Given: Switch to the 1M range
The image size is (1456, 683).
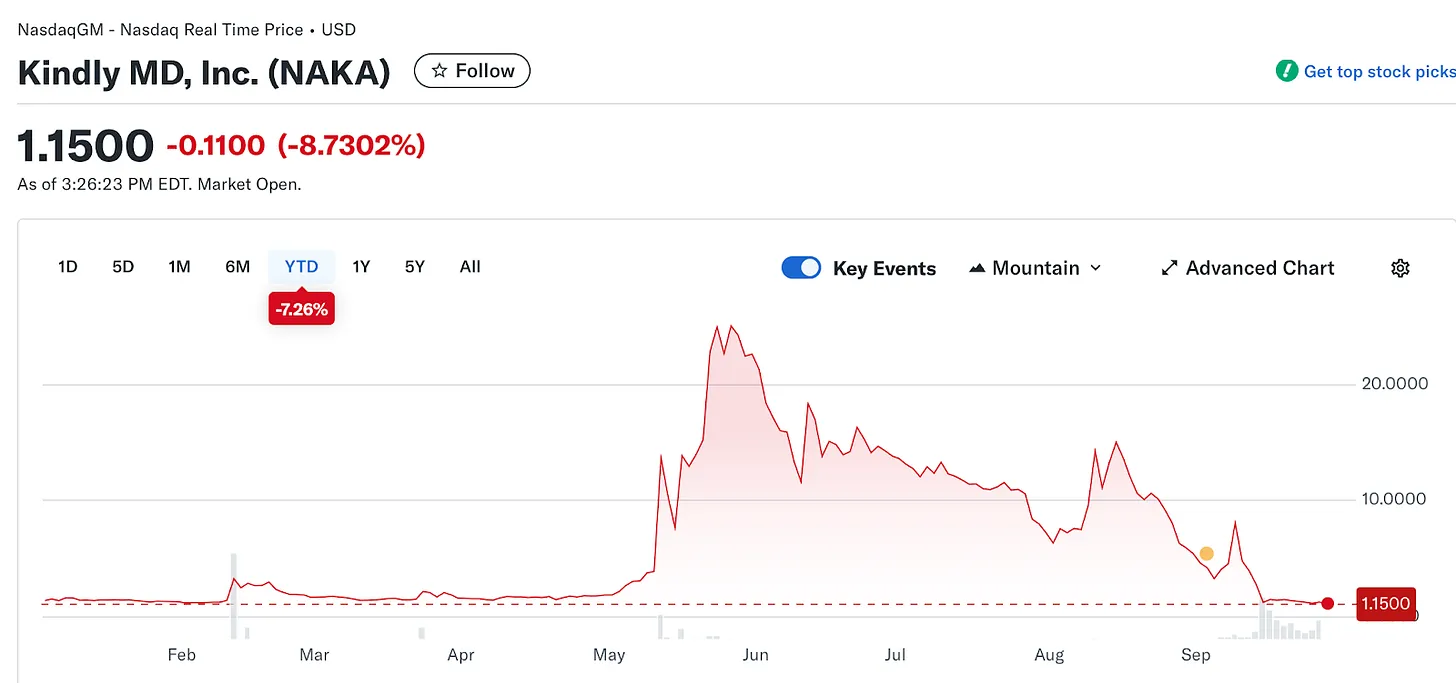Looking at the screenshot, I should point(179,267).
